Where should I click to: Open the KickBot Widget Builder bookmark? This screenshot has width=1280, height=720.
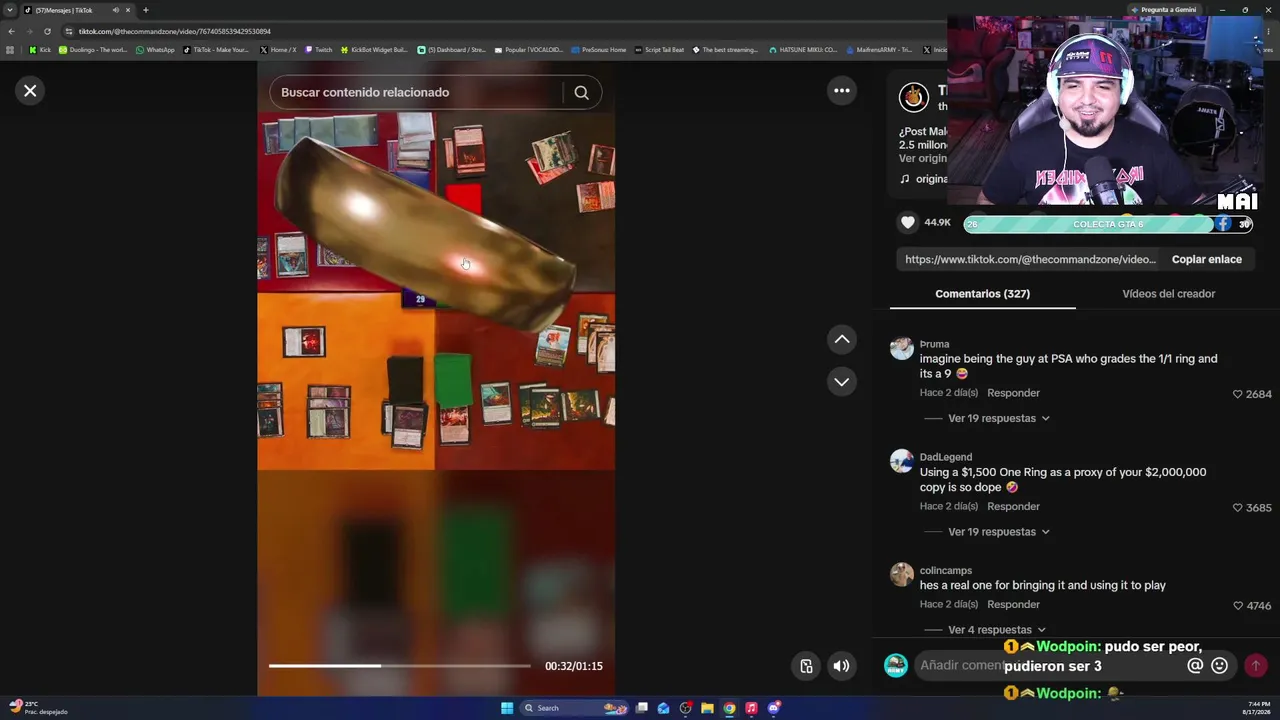375,49
